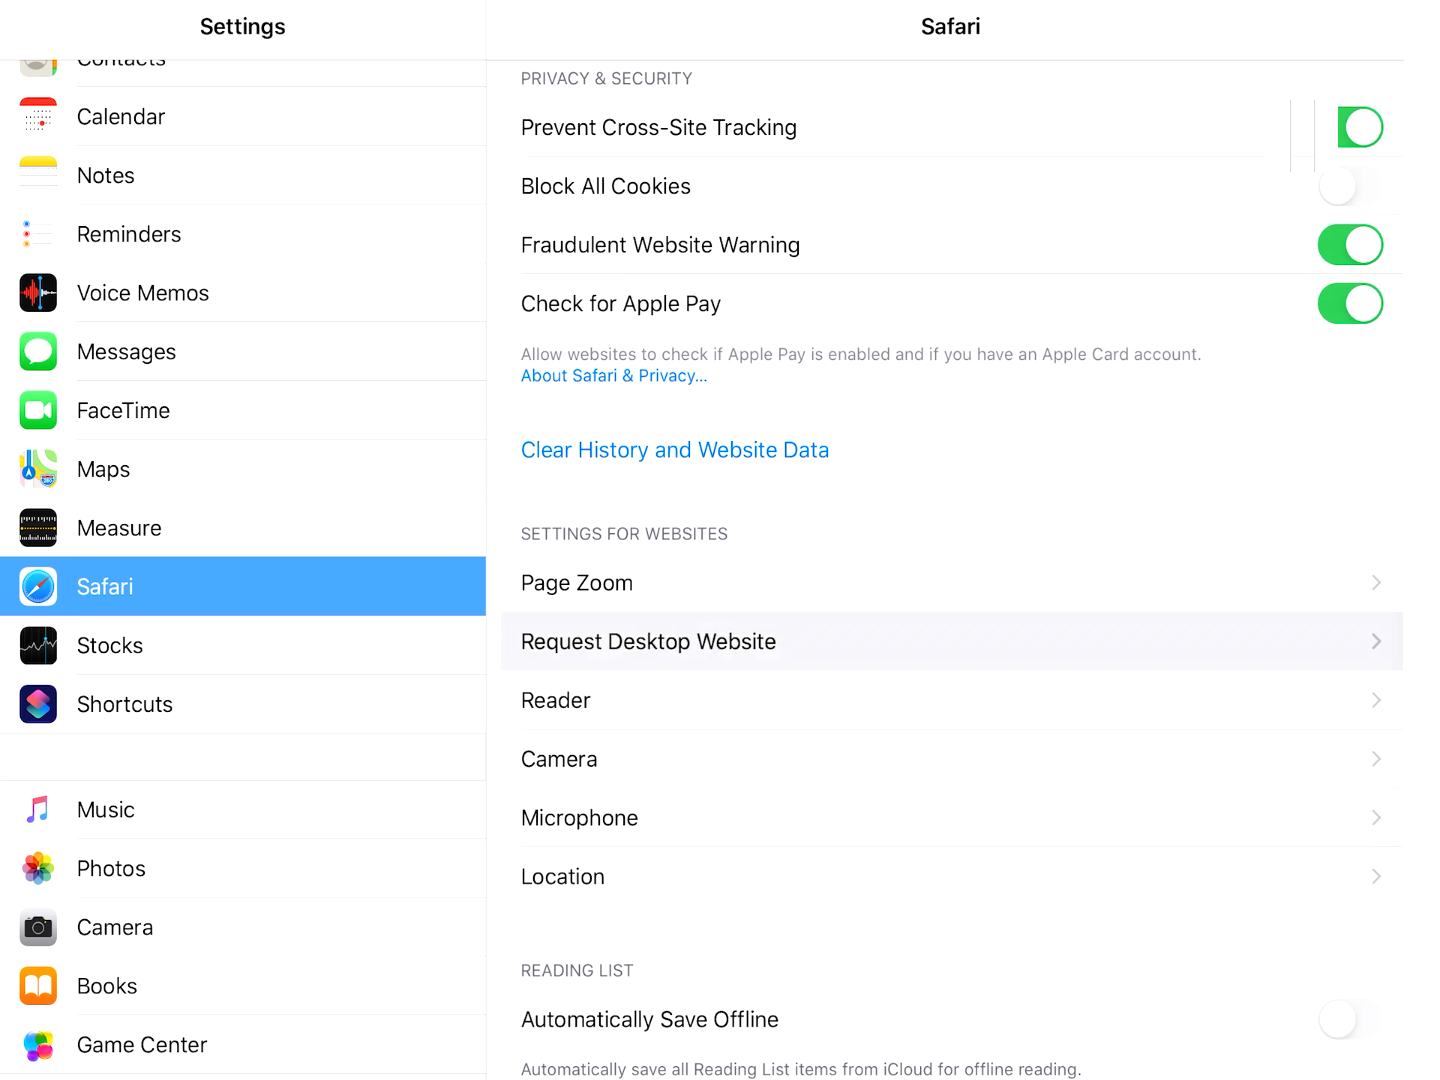Enable the Block All Cookies switch
The image size is (1440, 1080).
pos(1350,186)
